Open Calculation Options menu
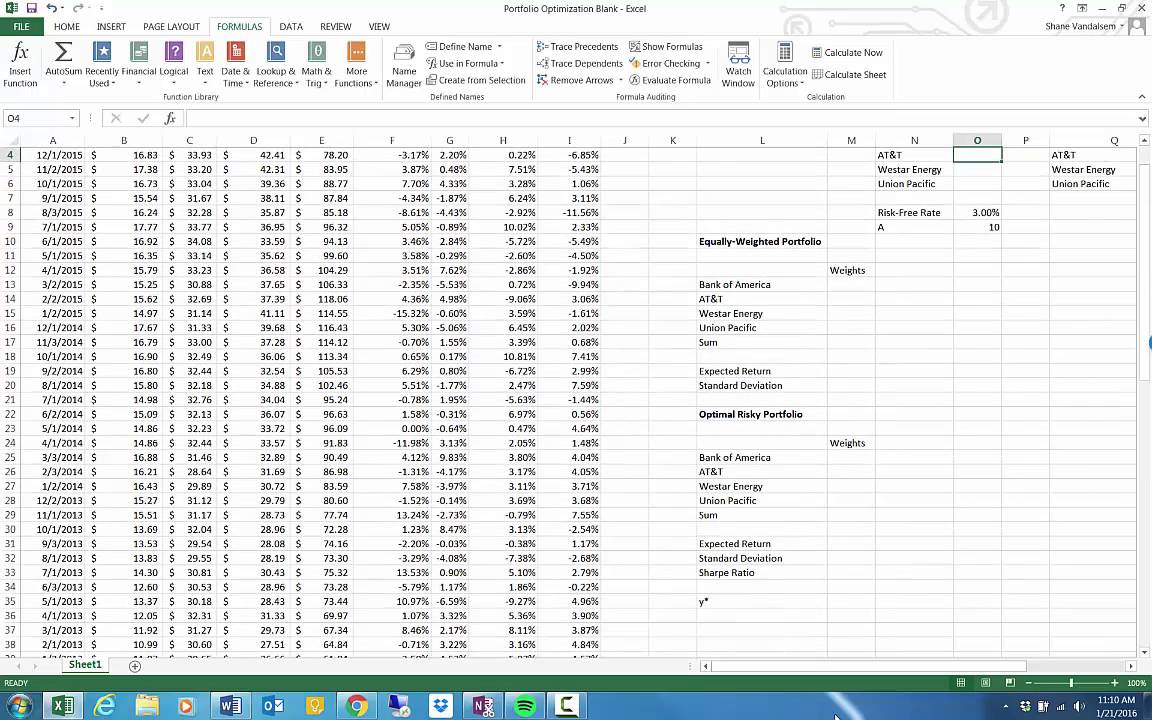 (x=785, y=65)
